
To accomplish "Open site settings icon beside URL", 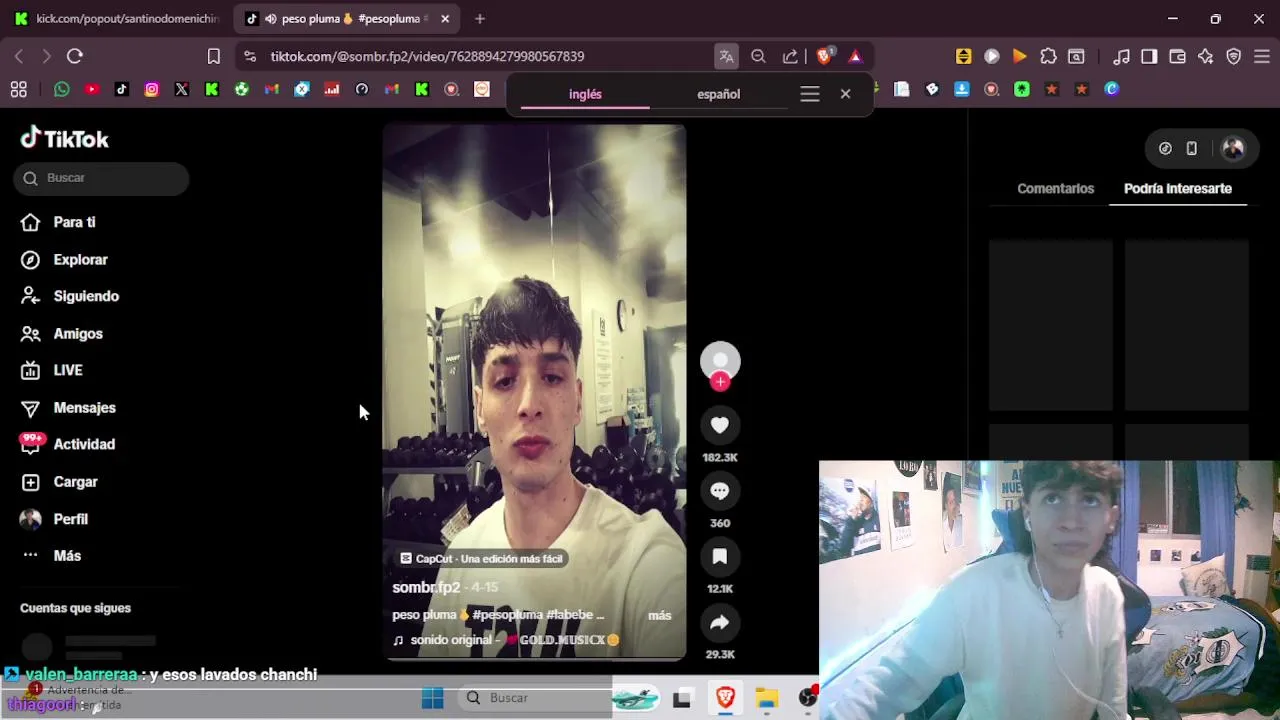I will tap(250, 56).
